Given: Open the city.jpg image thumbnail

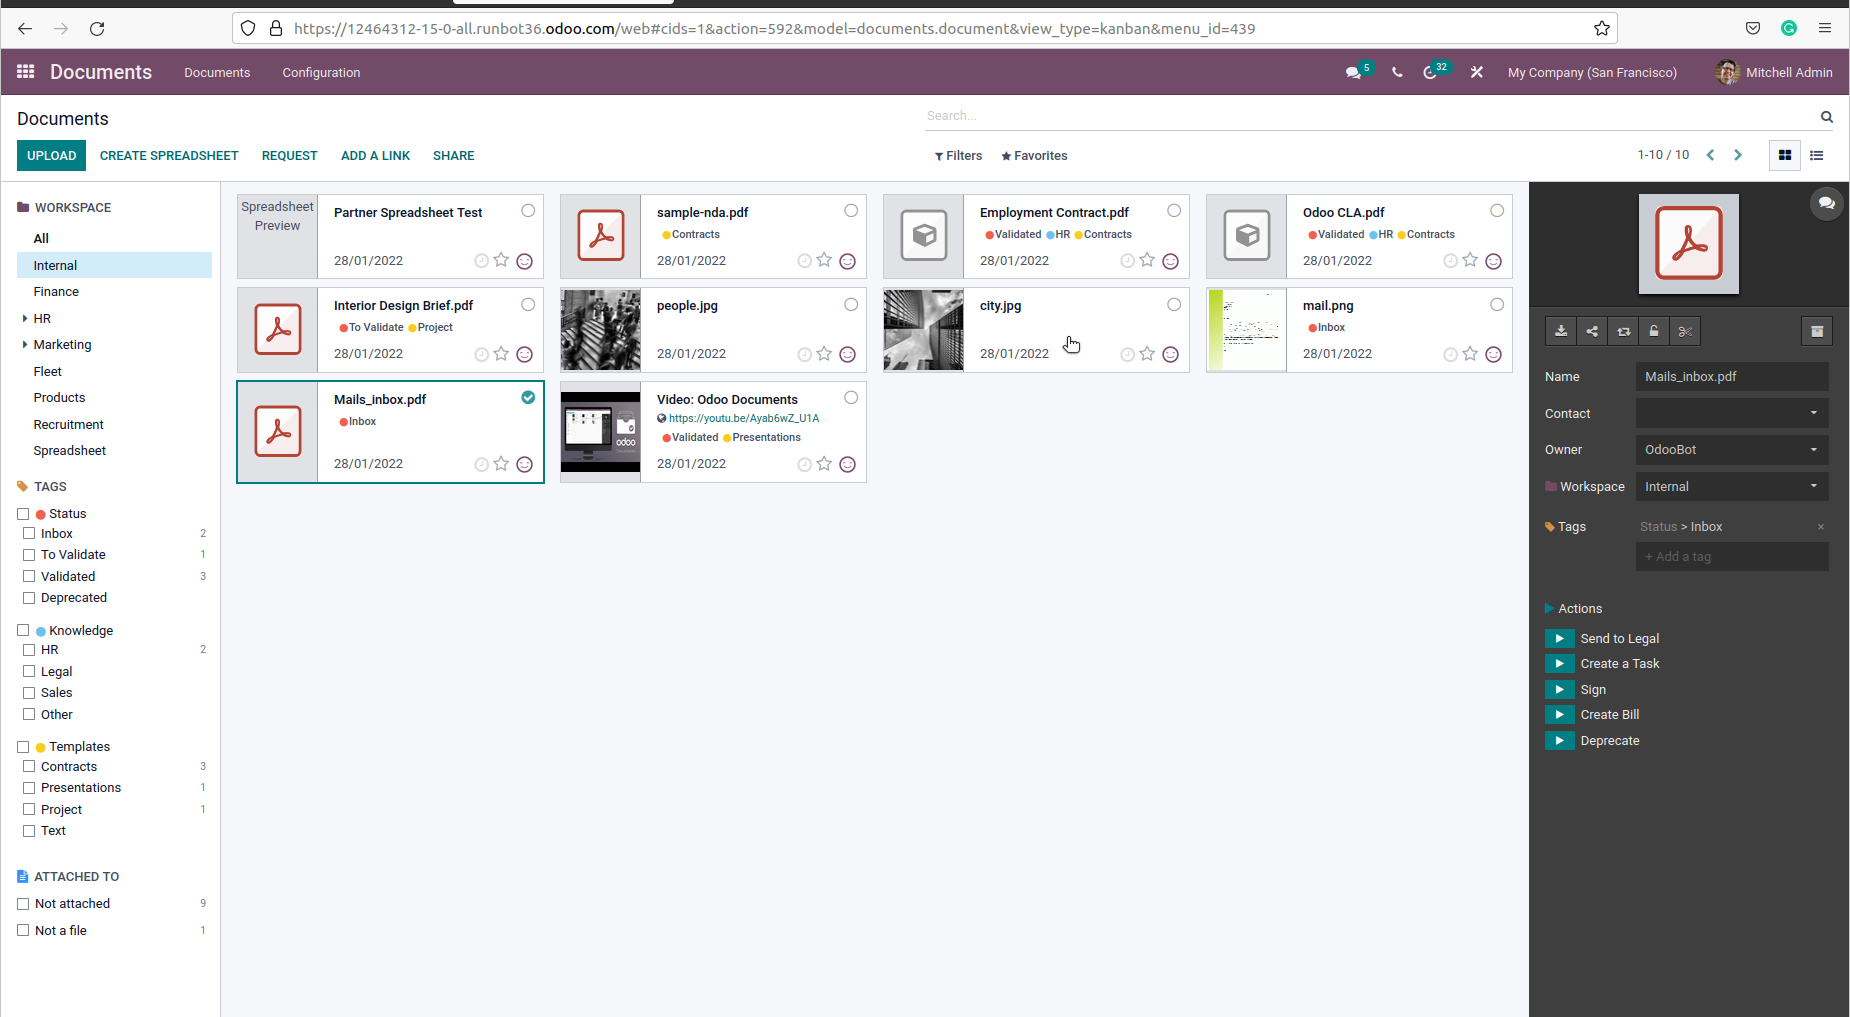Looking at the screenshot, I should [923, 330].
